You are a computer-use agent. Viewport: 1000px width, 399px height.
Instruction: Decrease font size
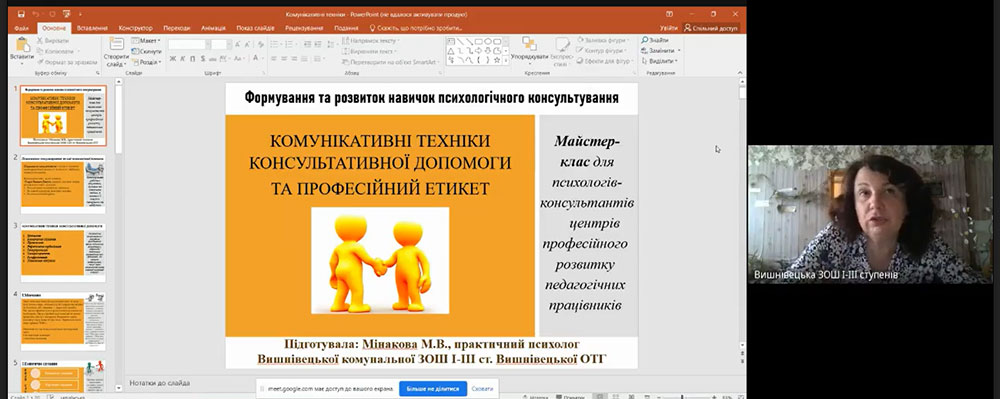click(x=247, y=45)
